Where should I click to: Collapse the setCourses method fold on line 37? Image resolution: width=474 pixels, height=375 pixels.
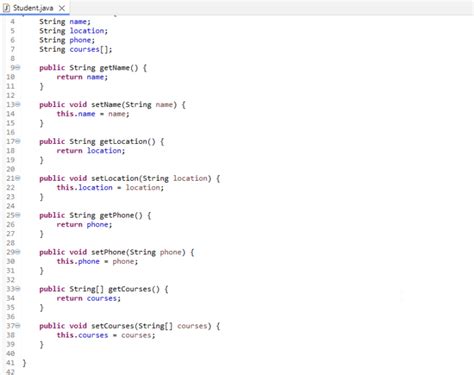18,326
